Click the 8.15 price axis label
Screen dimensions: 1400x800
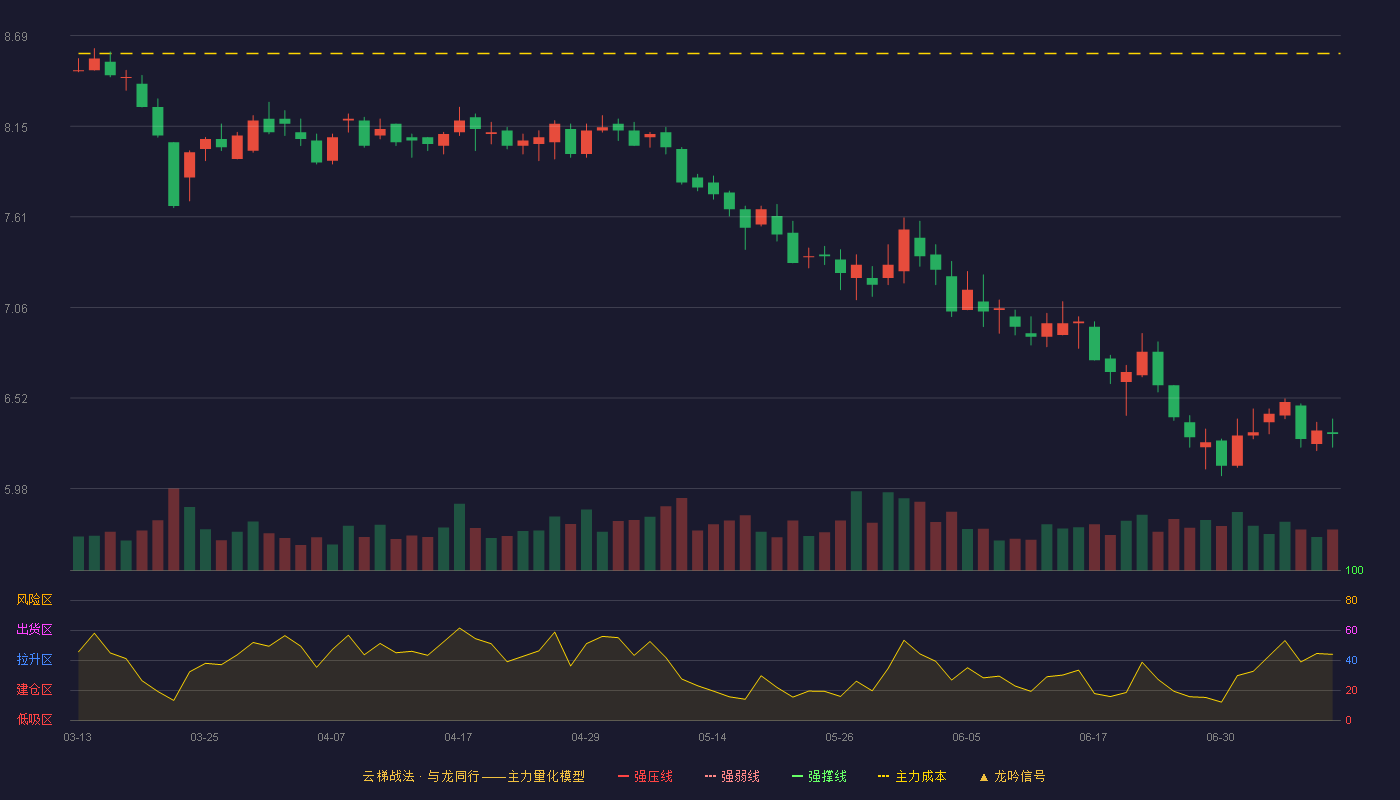point(16,127)
